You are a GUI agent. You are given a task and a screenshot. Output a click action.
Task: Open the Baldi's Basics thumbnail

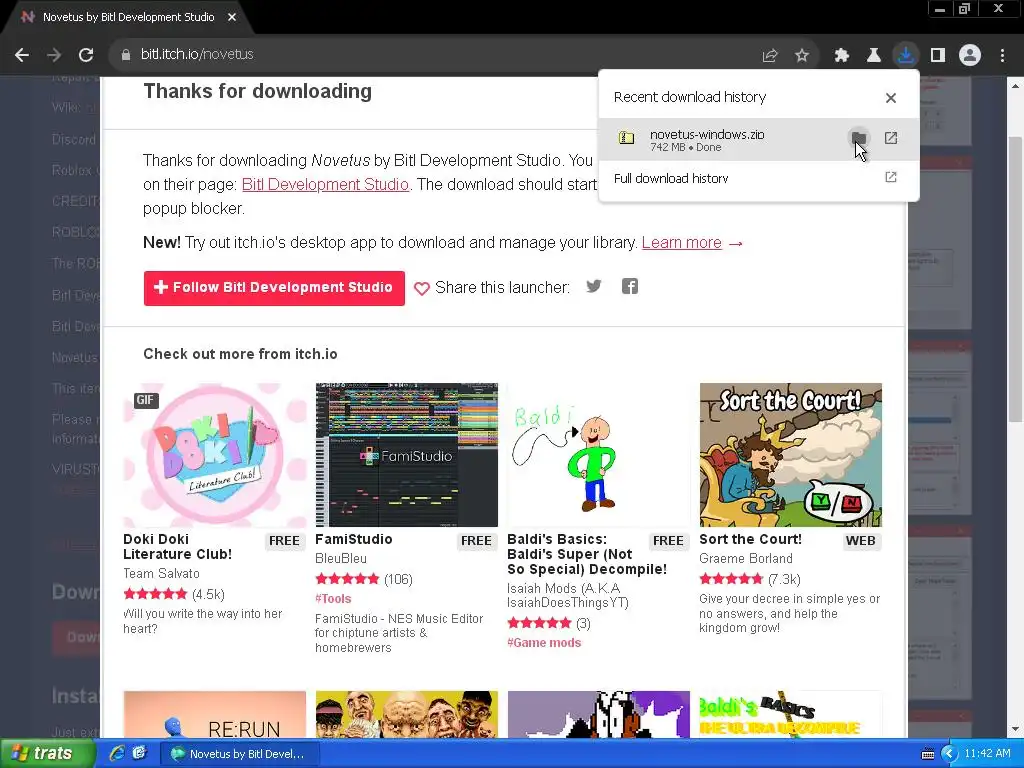pyautogui.click(x=599, y=455)
